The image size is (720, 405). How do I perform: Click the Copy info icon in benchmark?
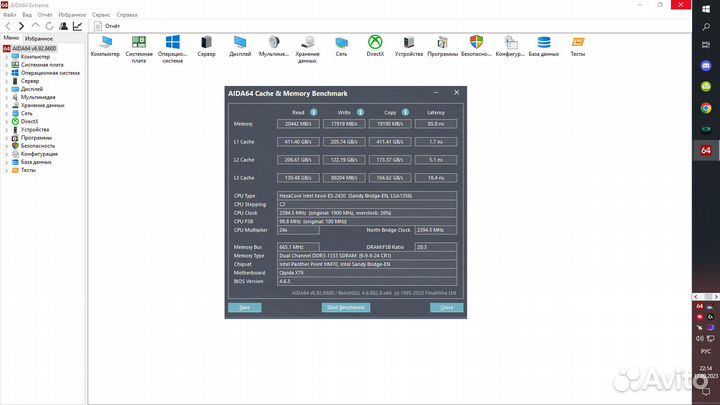pos(405,112)
